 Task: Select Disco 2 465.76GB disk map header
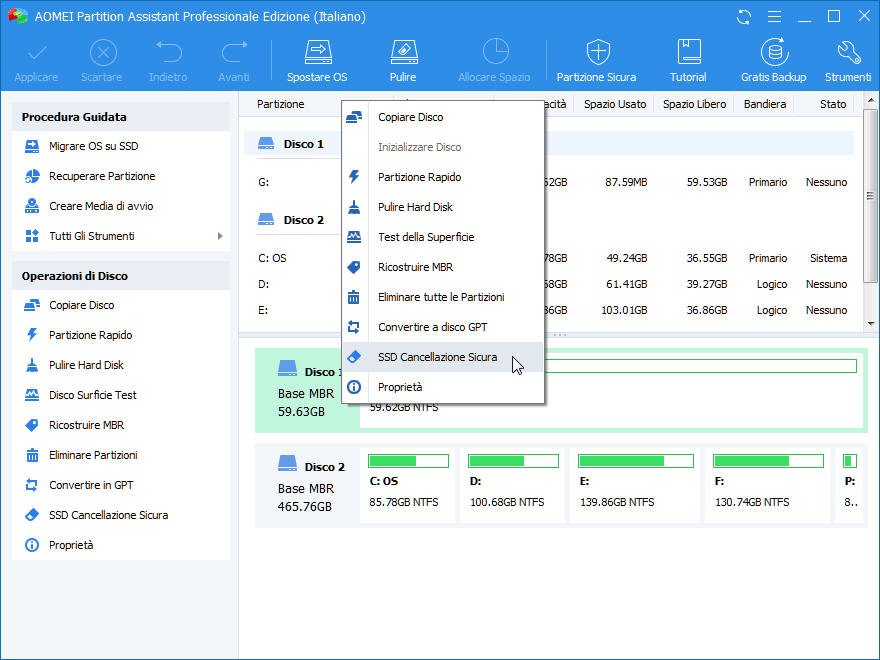pyautogui.click(x=307, y=486)
